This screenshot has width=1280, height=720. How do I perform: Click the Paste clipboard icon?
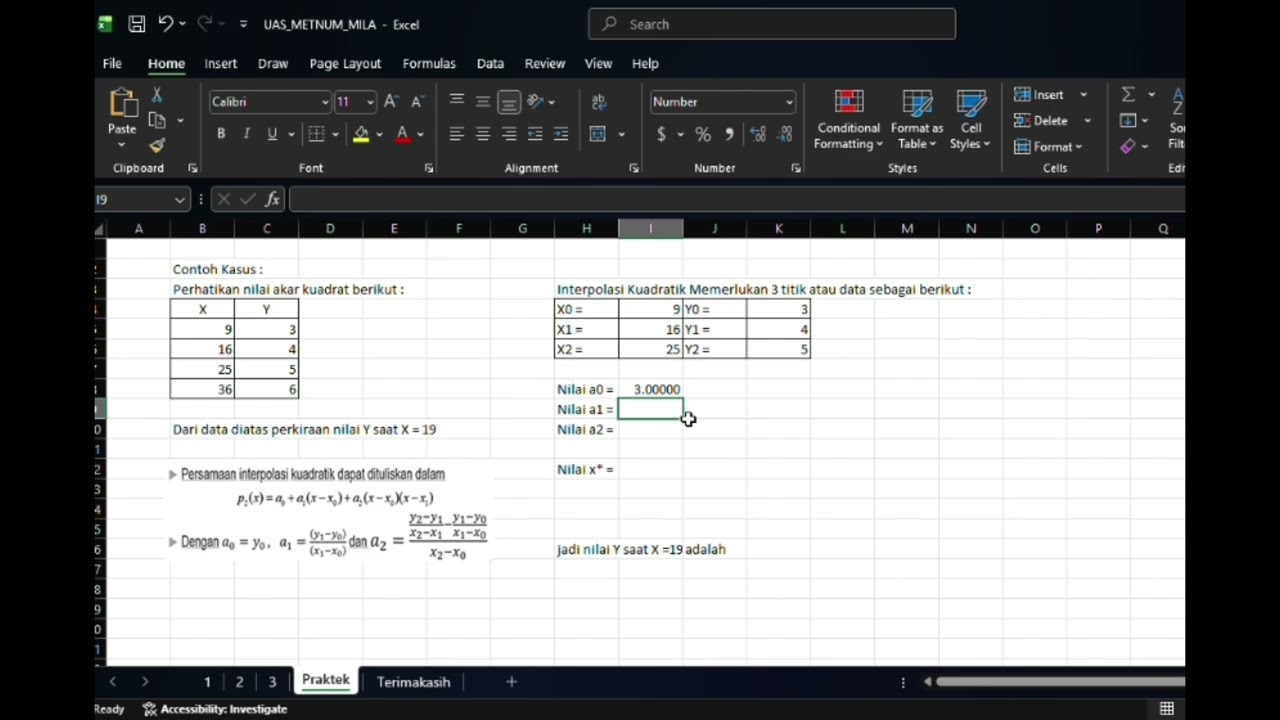[122, 103]
